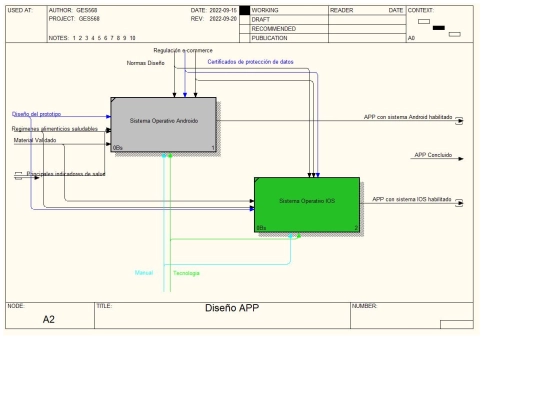Viewport: 540px width, 405px height.
Task: Click the 0Bs cost label in Android box
Action: click(x=118, y=148)
